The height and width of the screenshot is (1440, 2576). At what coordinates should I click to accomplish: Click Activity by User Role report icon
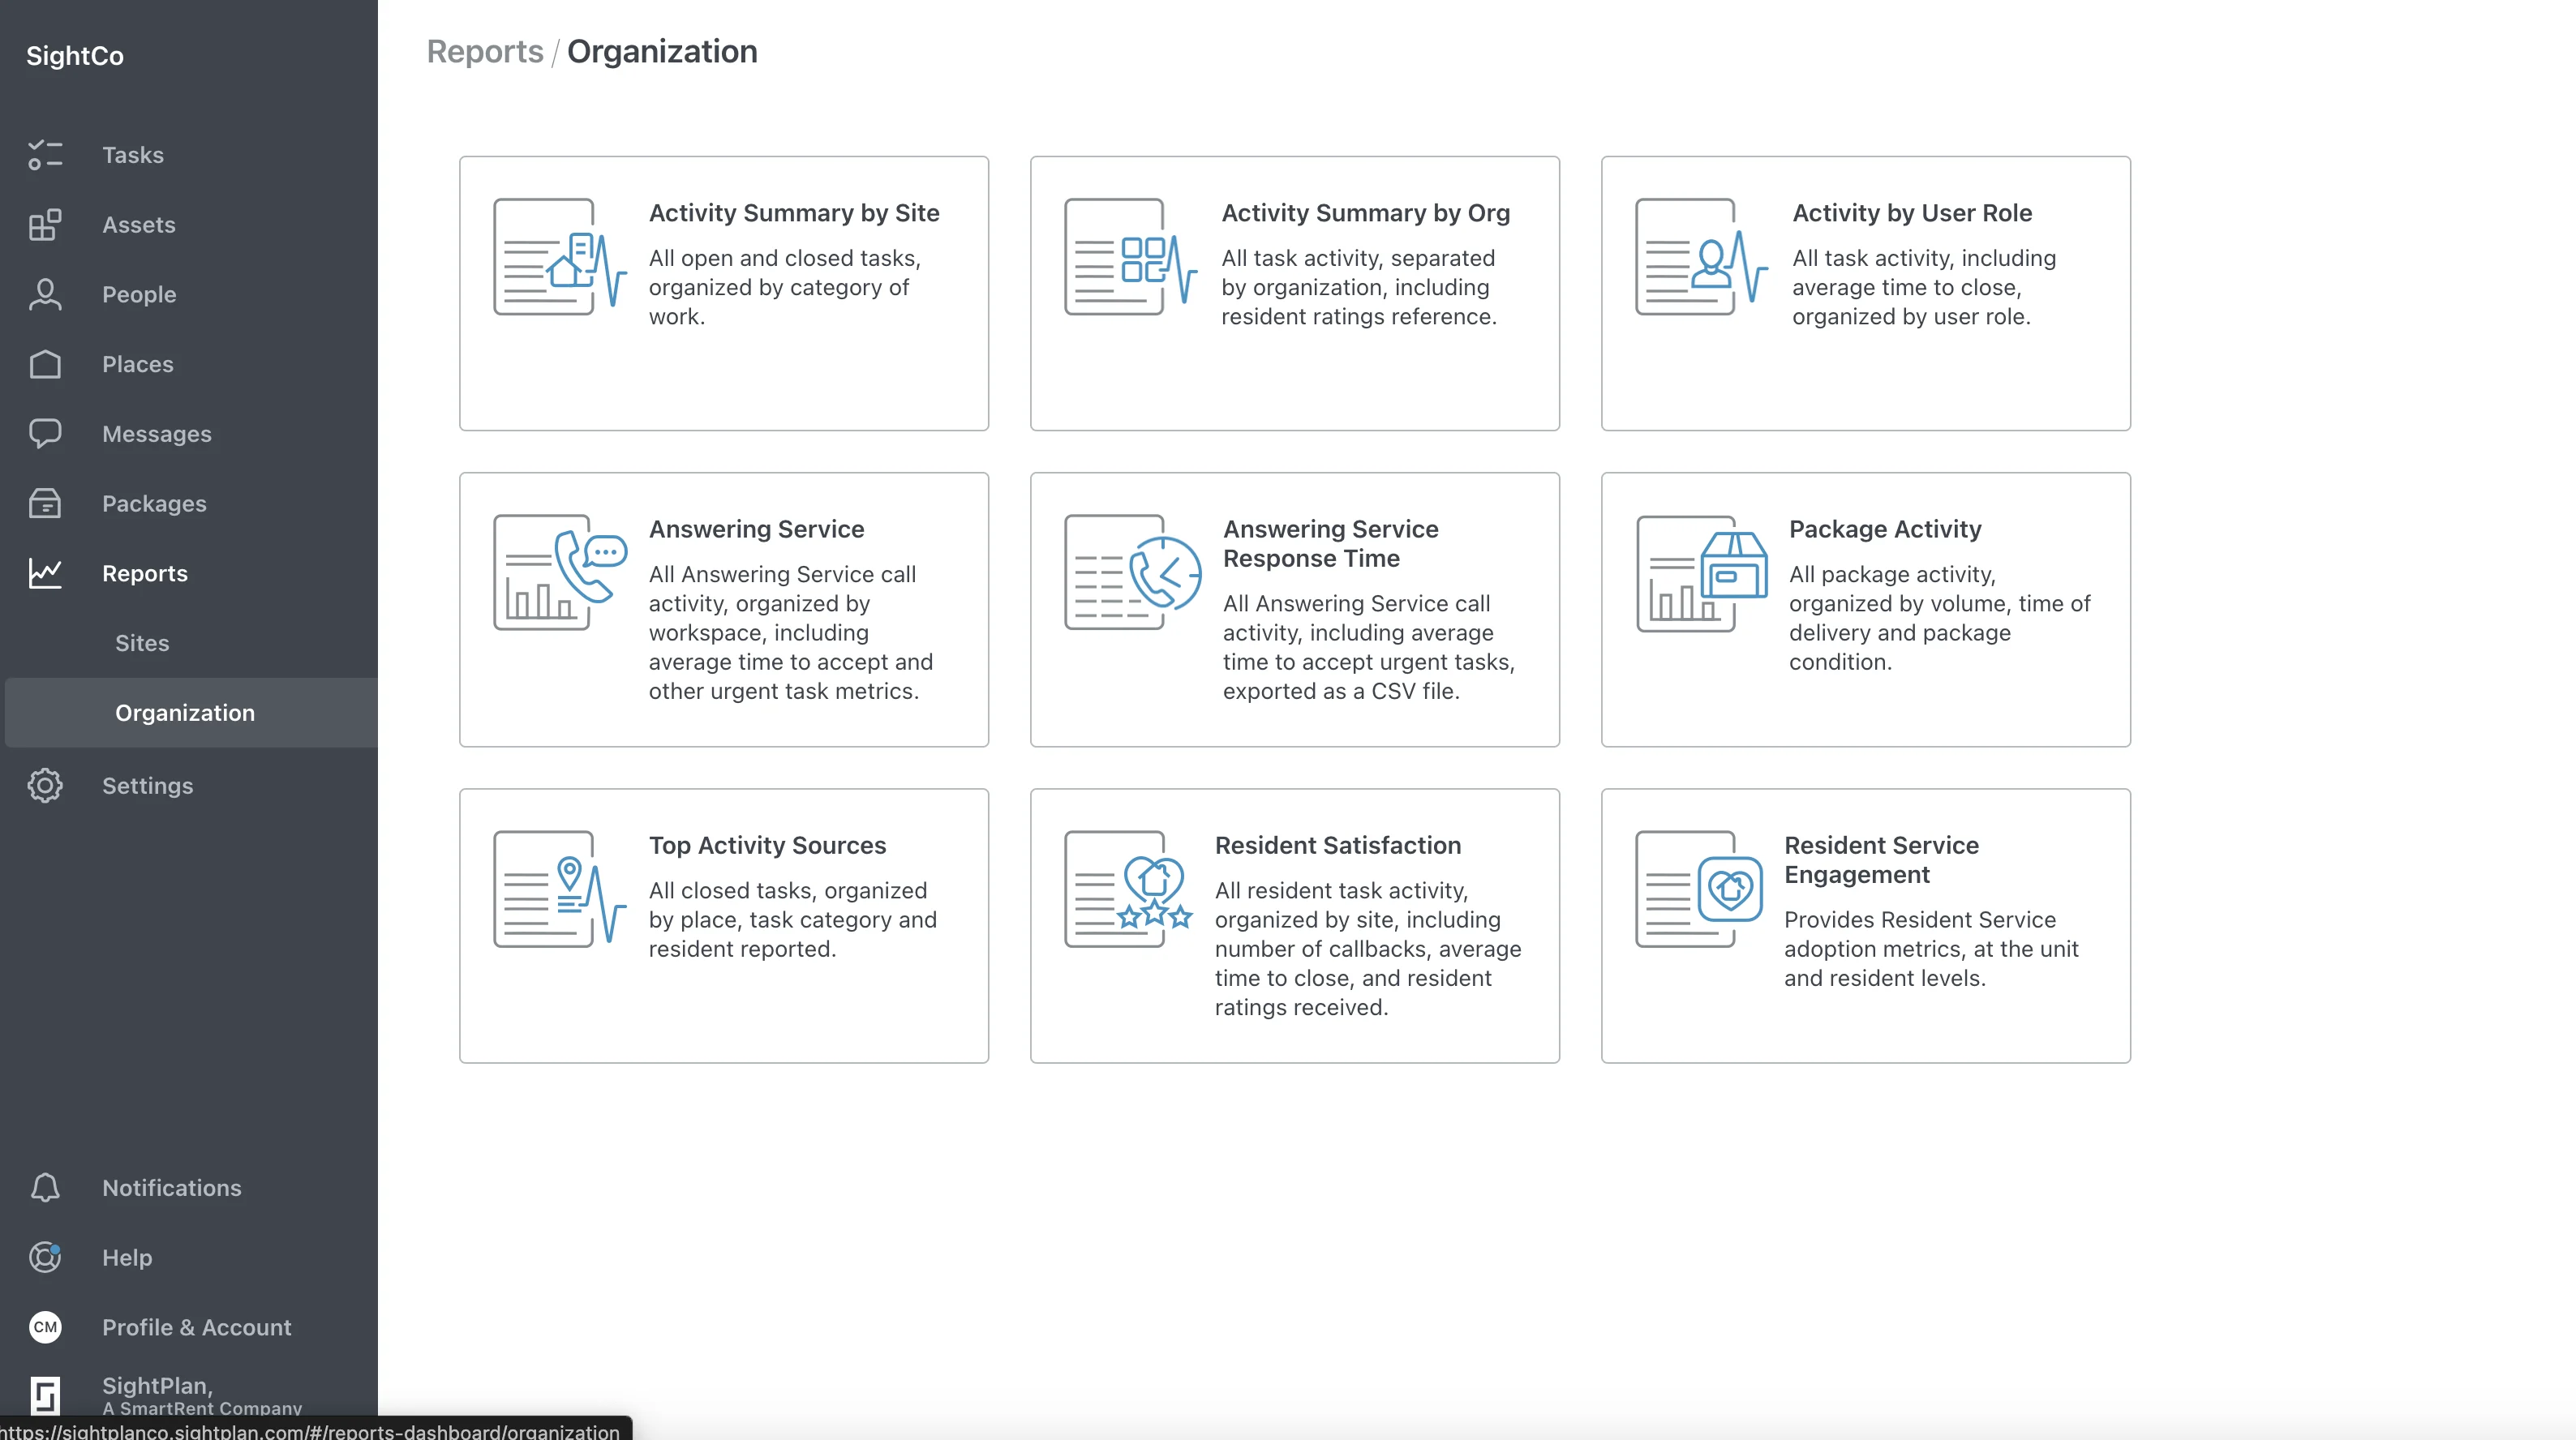pos(1702,257)
